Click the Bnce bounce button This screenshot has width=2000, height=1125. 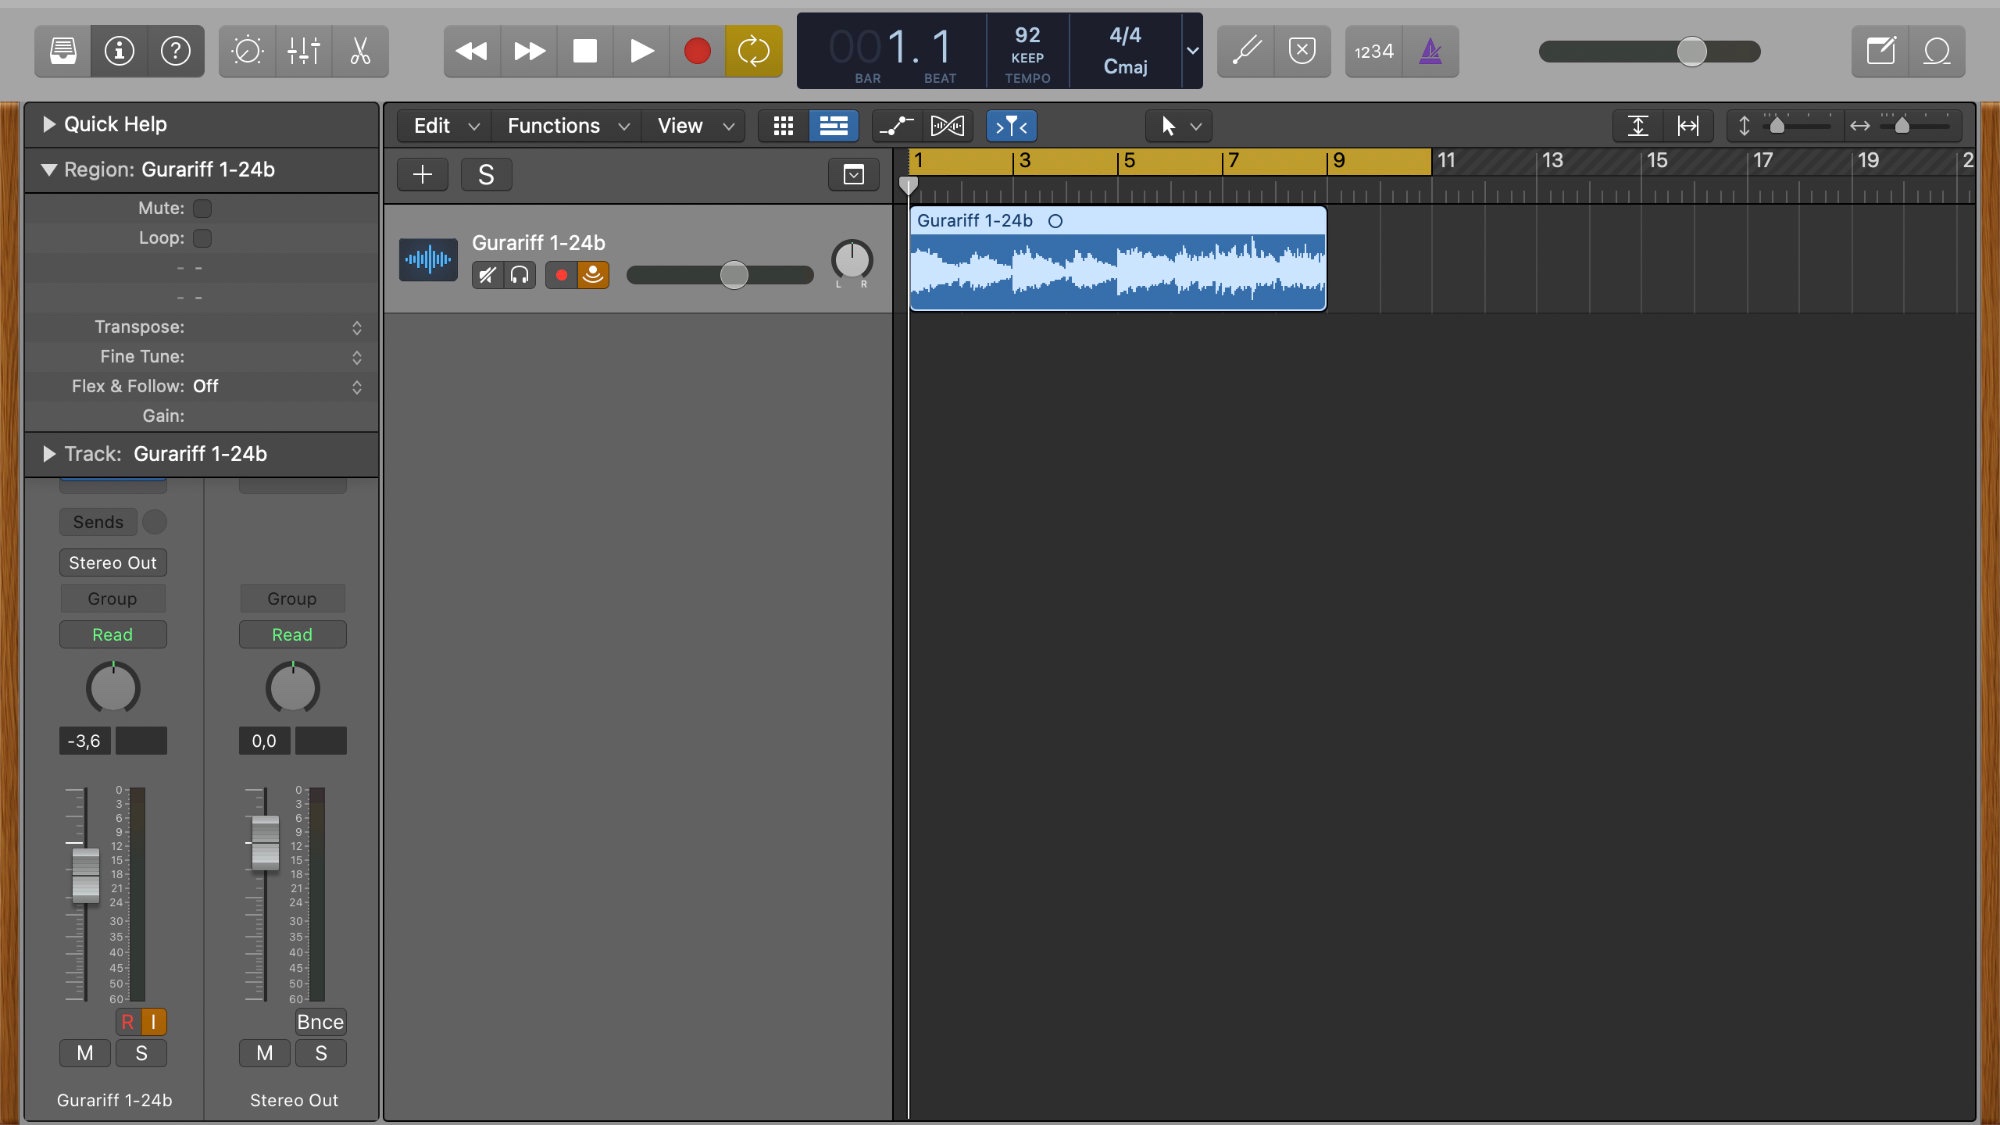tap(320, 1022)
